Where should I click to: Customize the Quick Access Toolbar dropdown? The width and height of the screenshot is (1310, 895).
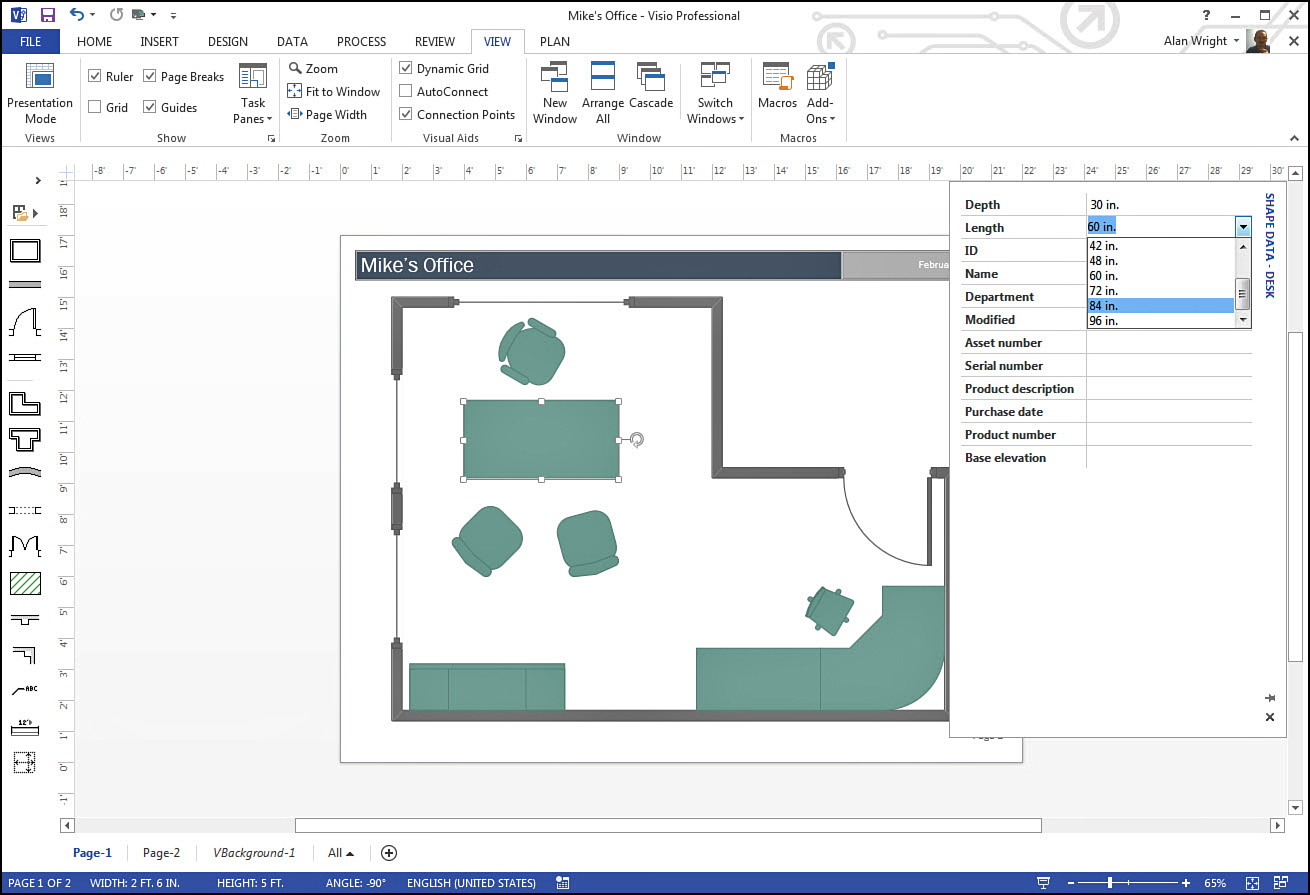[173, 15]
